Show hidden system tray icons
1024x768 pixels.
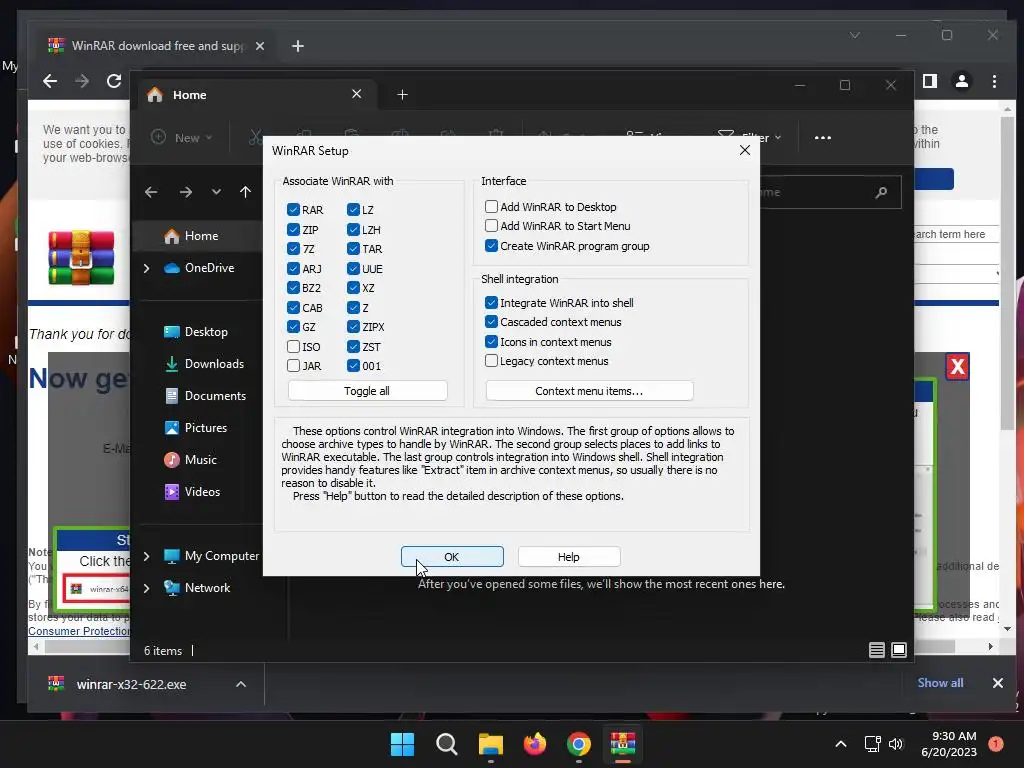coord(841,744)
